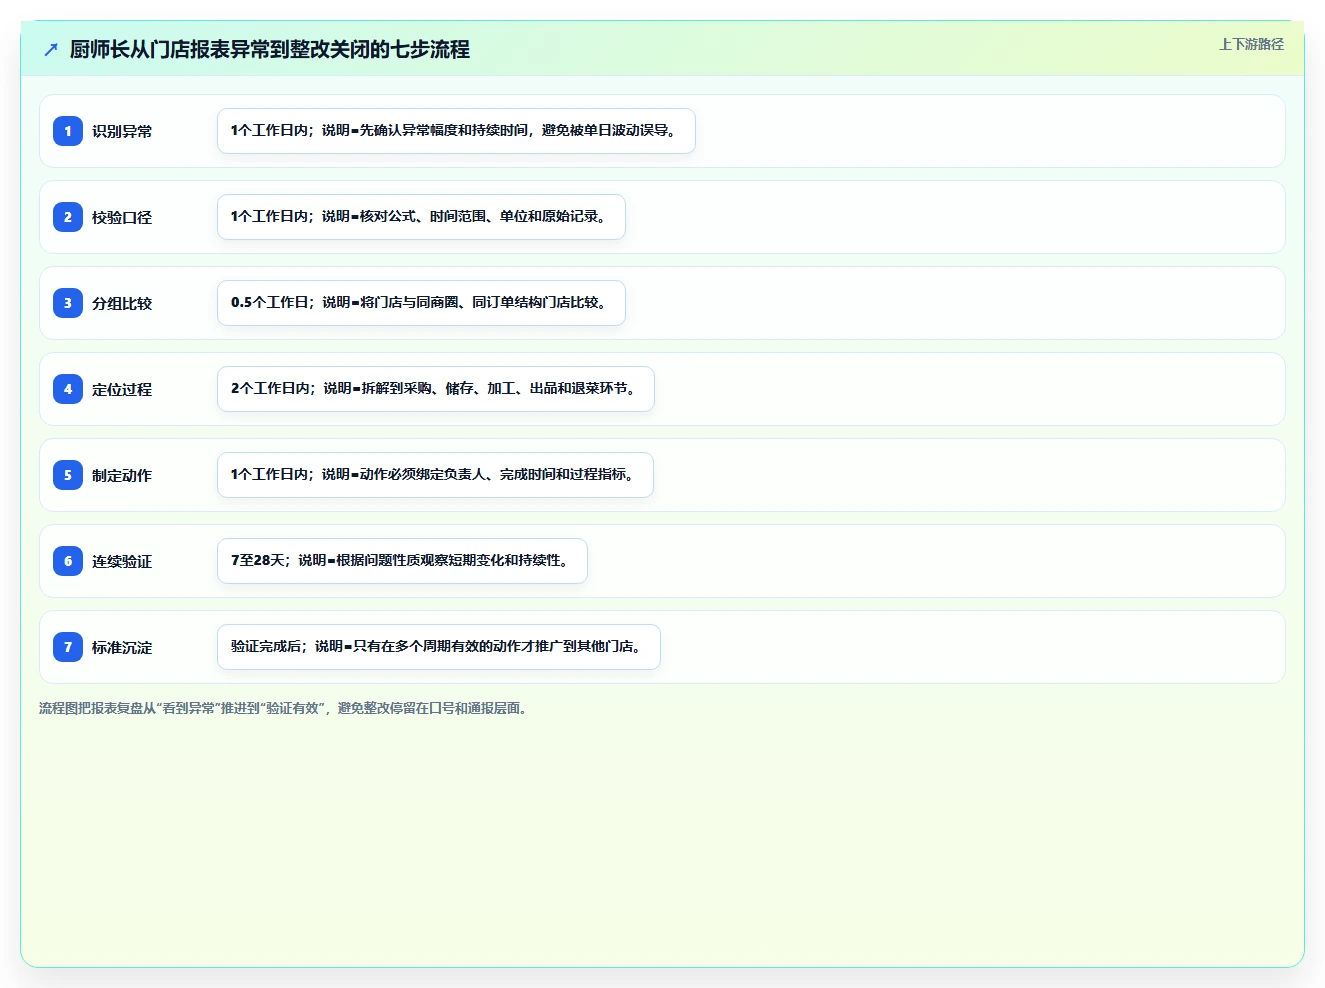Image resolution: width=1325 pixels, height=988 pixels.
Task: Click description box about 核对公式、时间范围
Action: click(x=421, y=217)
